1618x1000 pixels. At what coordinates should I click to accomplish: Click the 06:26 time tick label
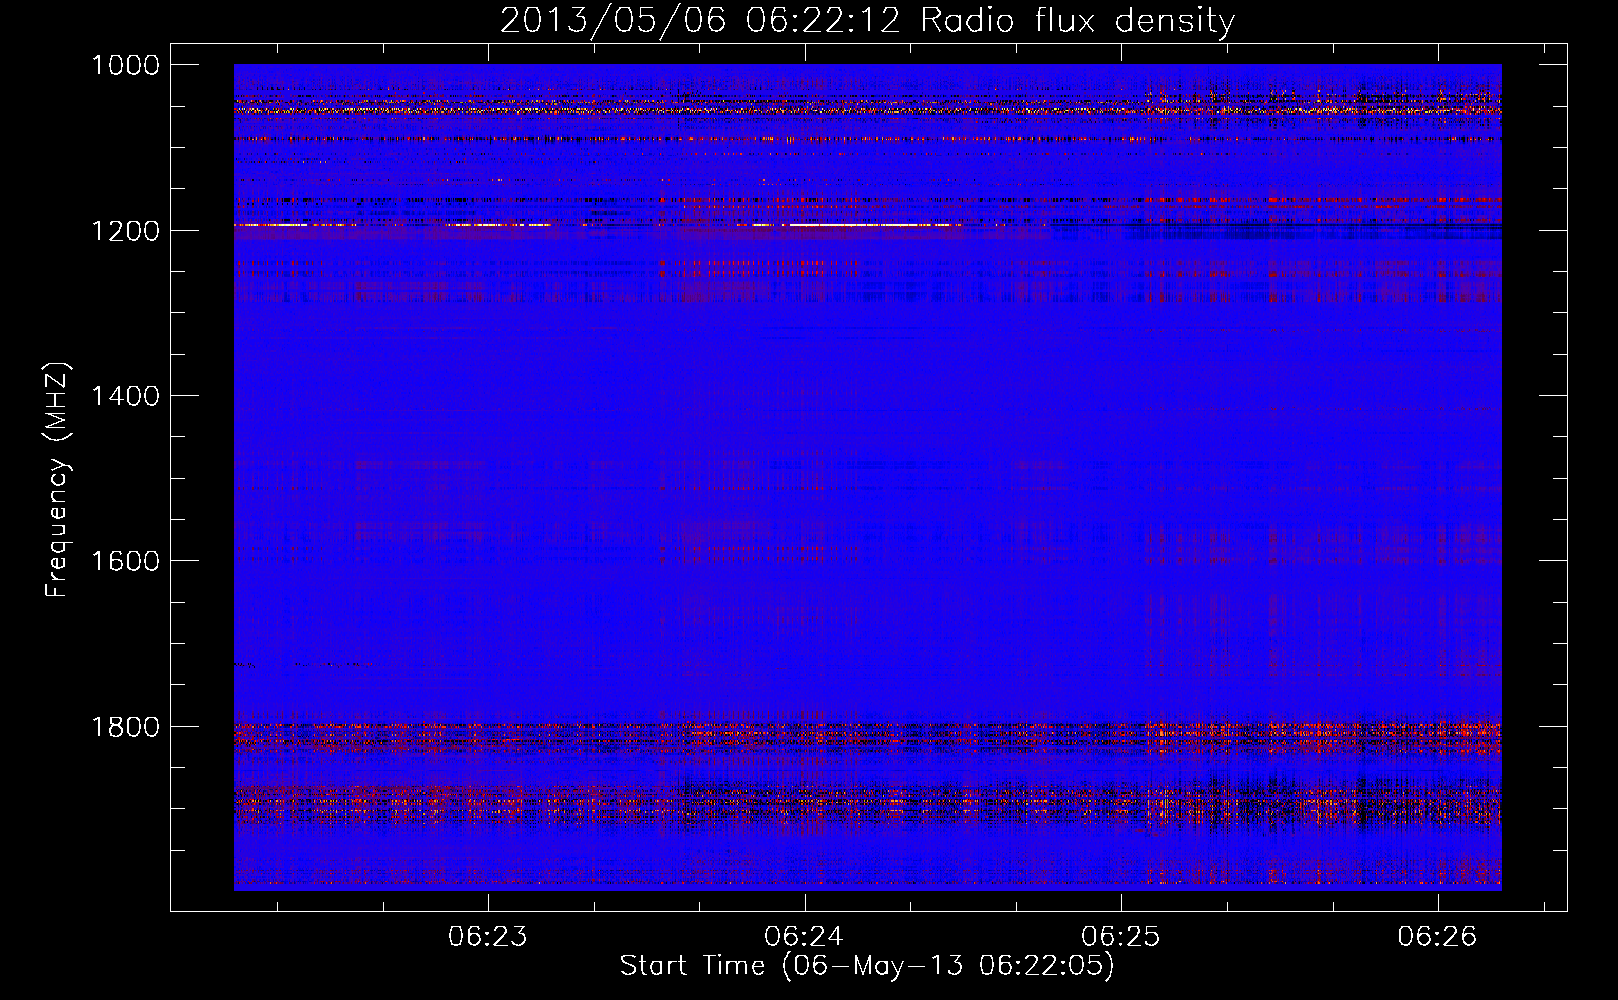pos(1437,936)
